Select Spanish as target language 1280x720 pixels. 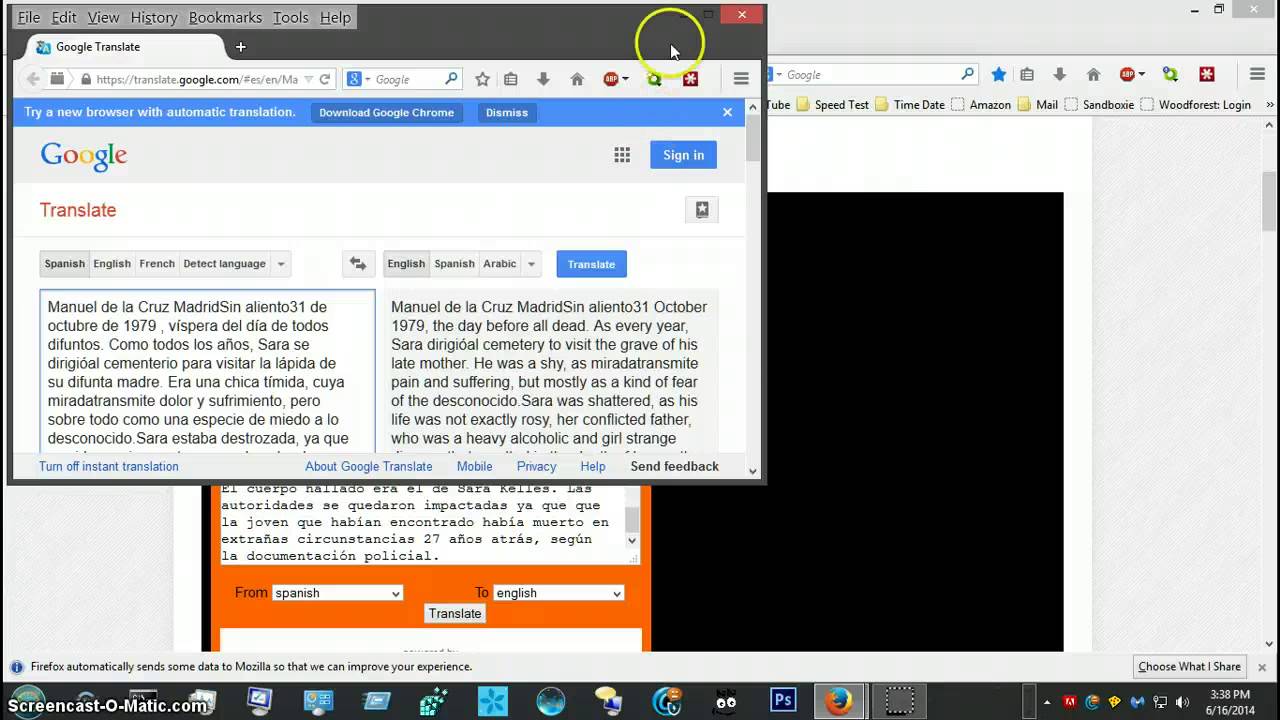pyautogui.click(x=454, y=264)
